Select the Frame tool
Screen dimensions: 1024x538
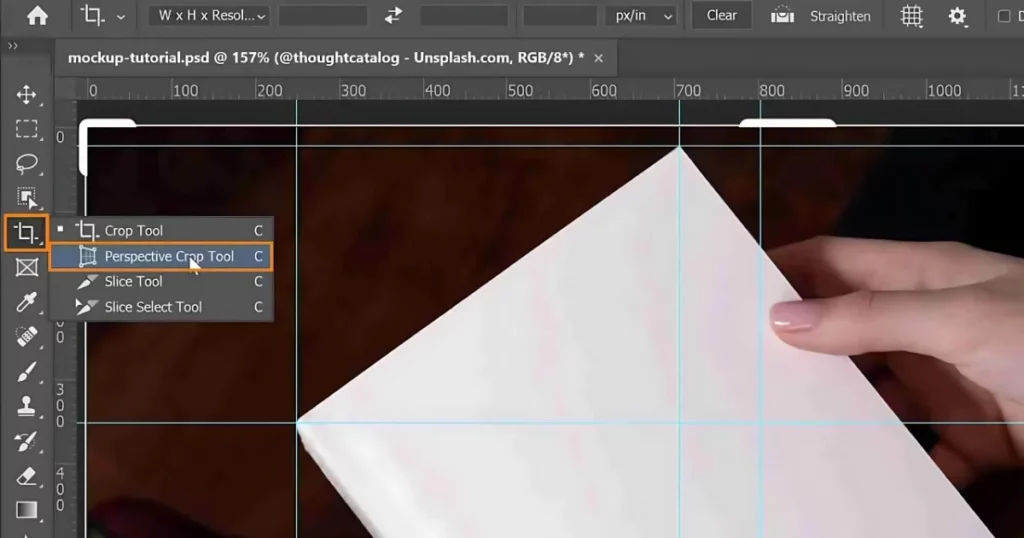click(x=26, y=267)
